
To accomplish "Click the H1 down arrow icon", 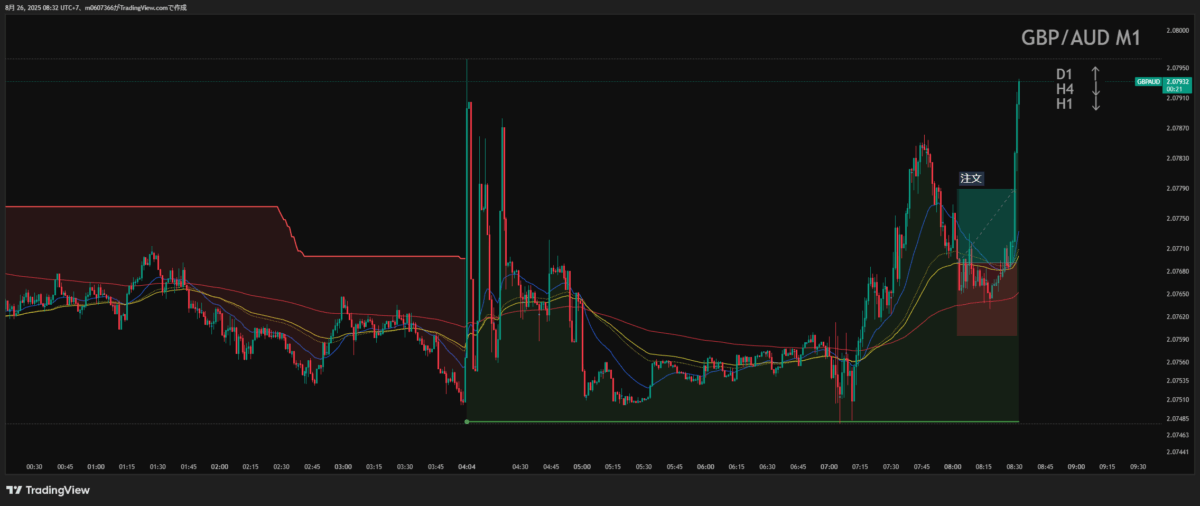I will click(1095, 104).
